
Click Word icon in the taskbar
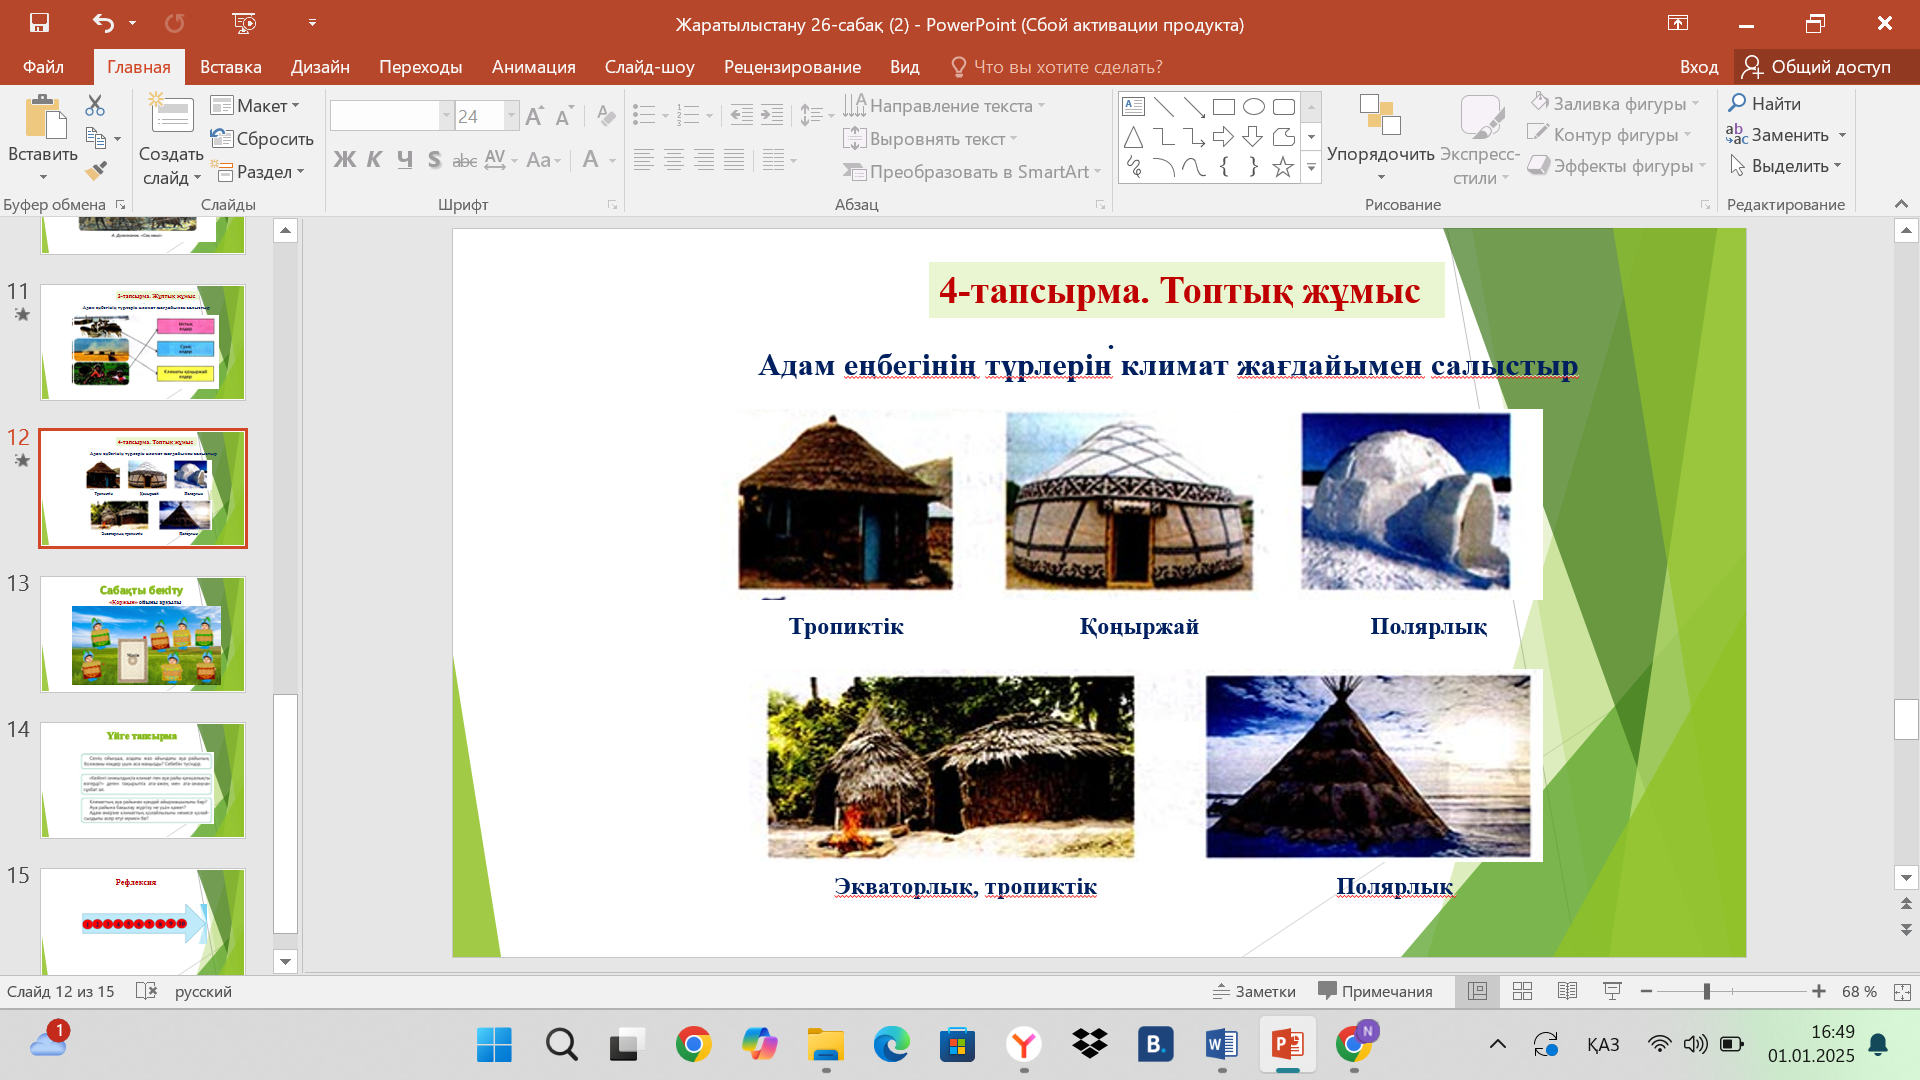point(1221,1045)
